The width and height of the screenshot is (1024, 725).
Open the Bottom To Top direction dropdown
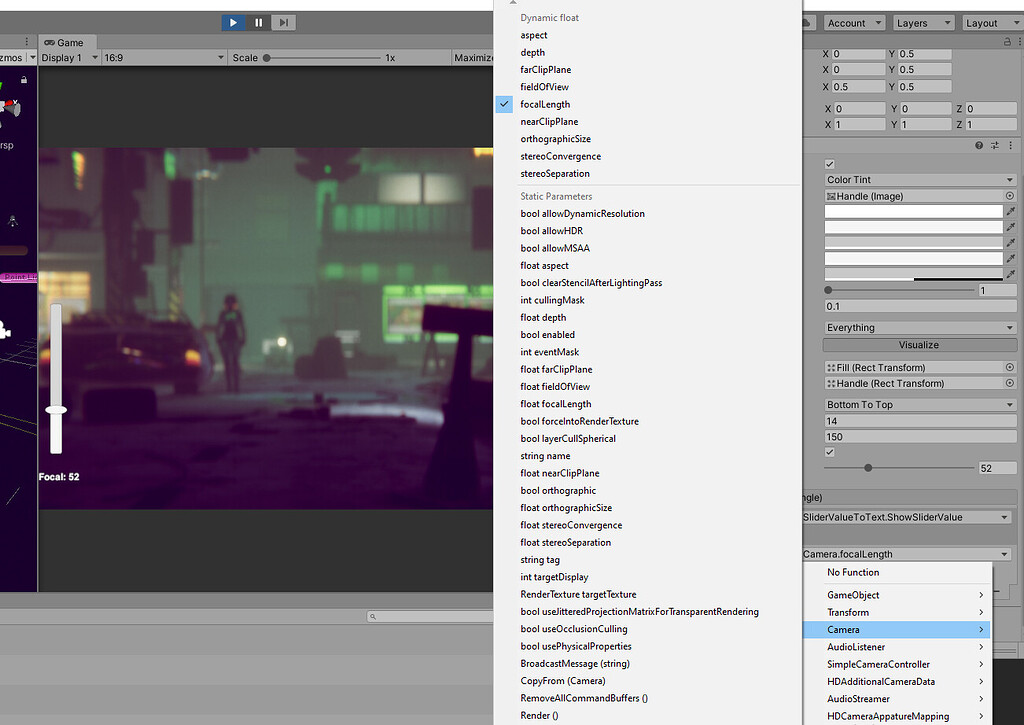tap(920, 404)
